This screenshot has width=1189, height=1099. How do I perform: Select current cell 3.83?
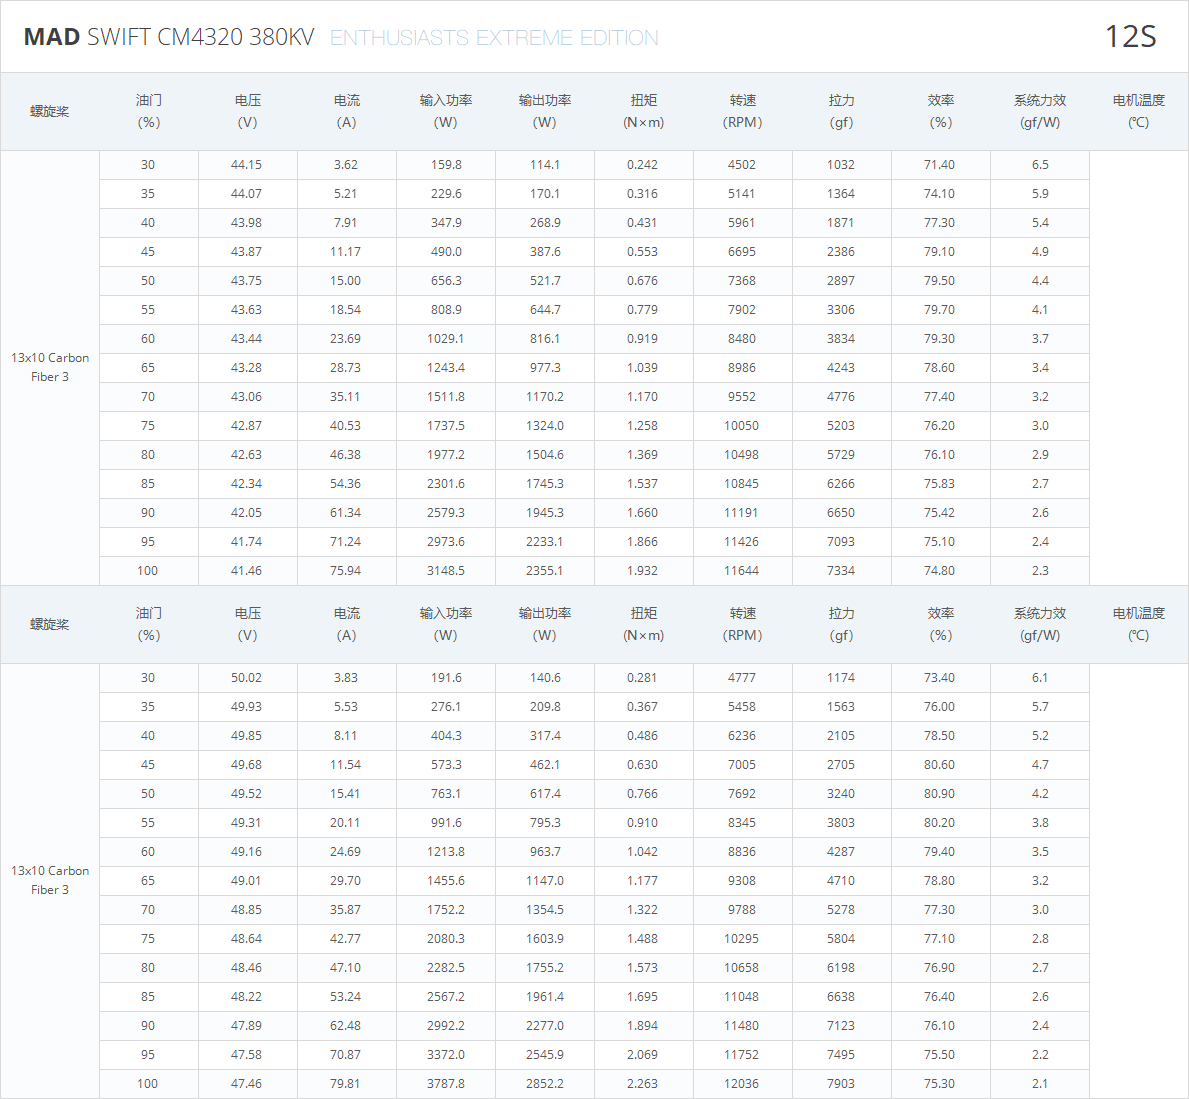[x=346, y=678]
